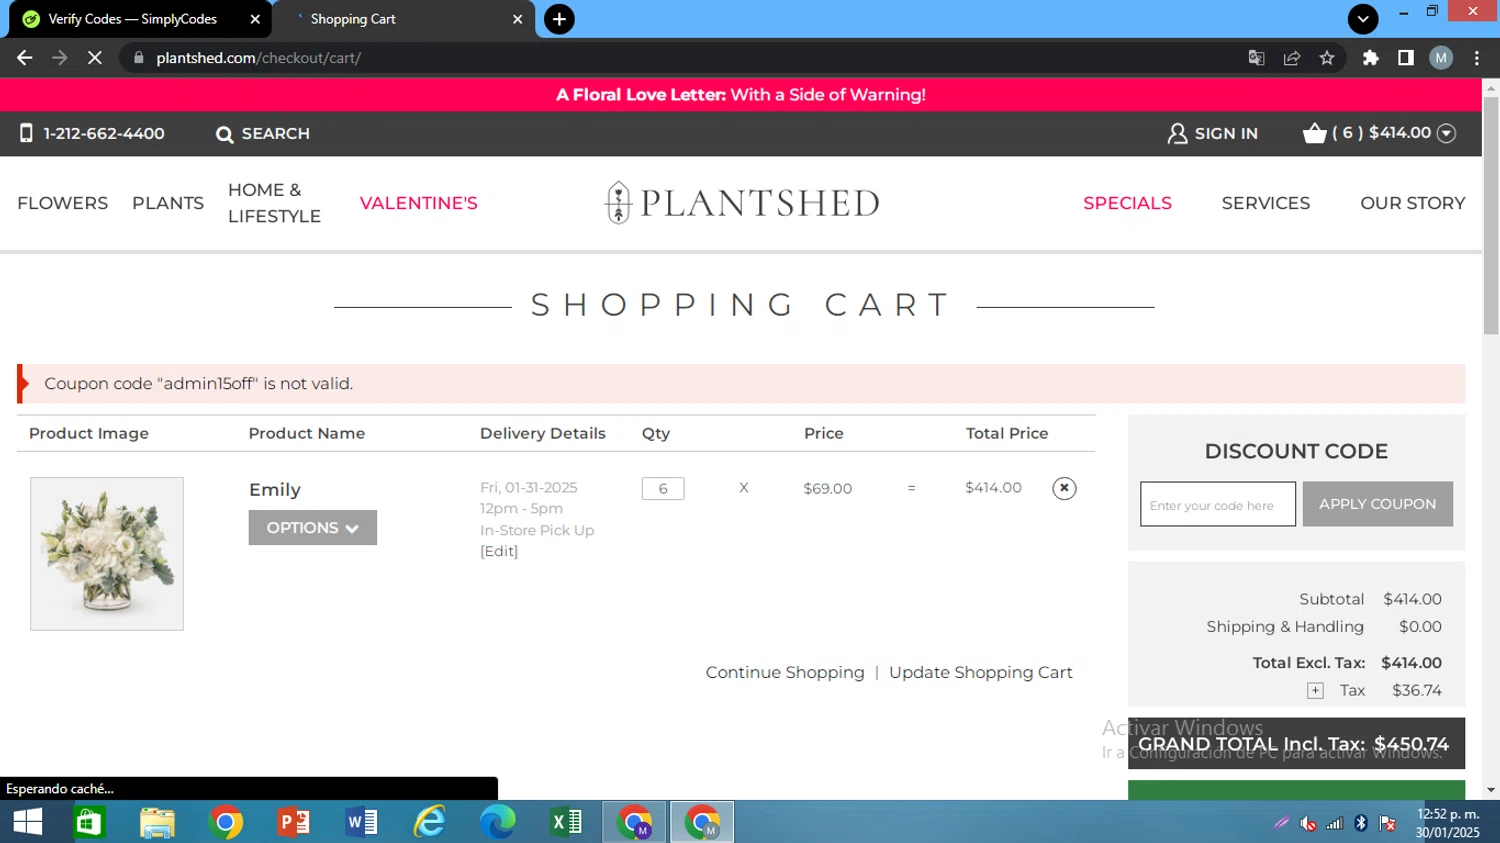
Task: Bookmark this page with the star
Action: point(1327,58)
